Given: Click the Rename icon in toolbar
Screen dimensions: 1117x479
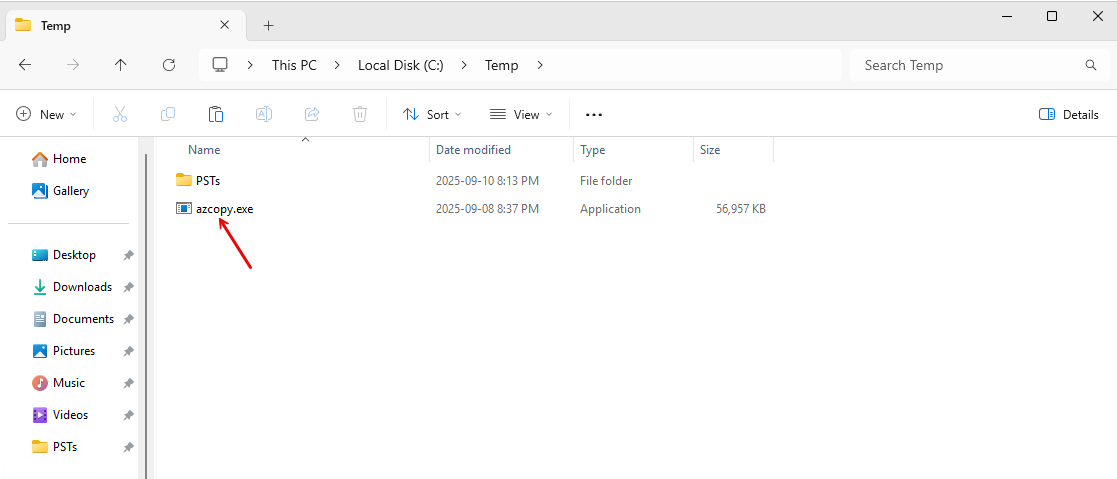Looking at the screenshot, I should tap(264, 114).
